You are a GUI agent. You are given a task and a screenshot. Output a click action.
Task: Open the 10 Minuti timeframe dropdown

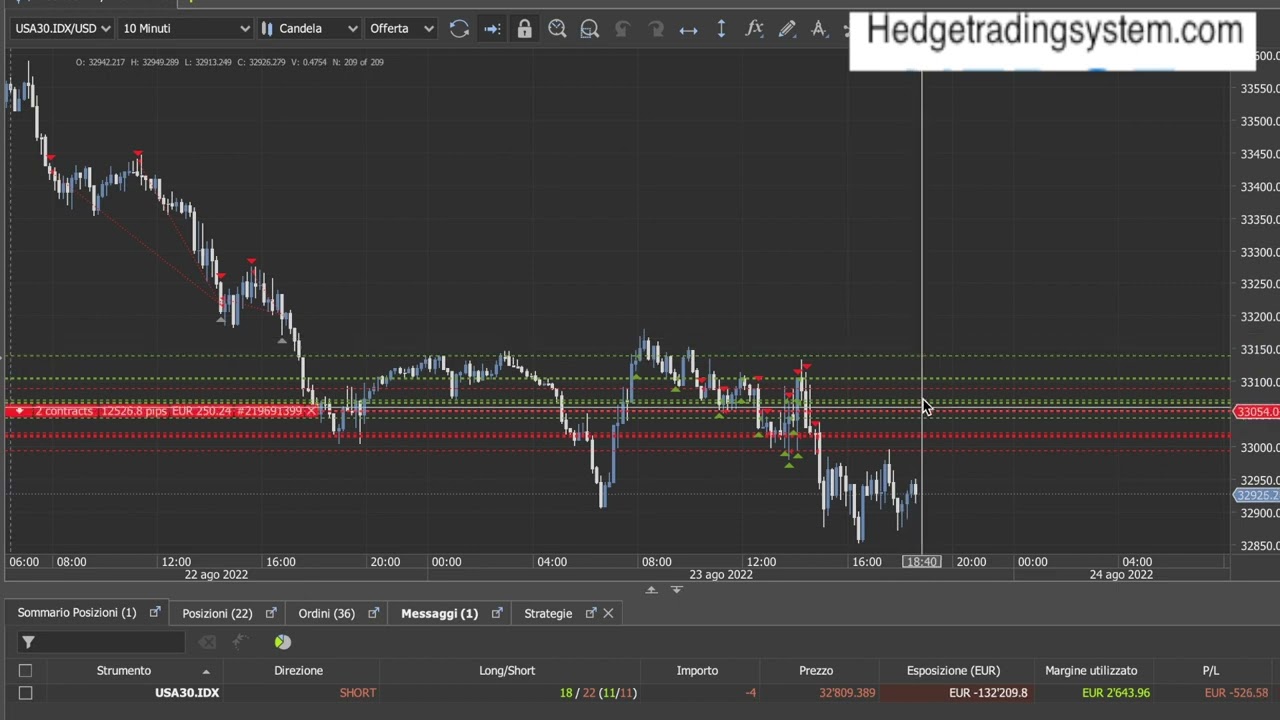pyautogui.click(x=186, y=28)
